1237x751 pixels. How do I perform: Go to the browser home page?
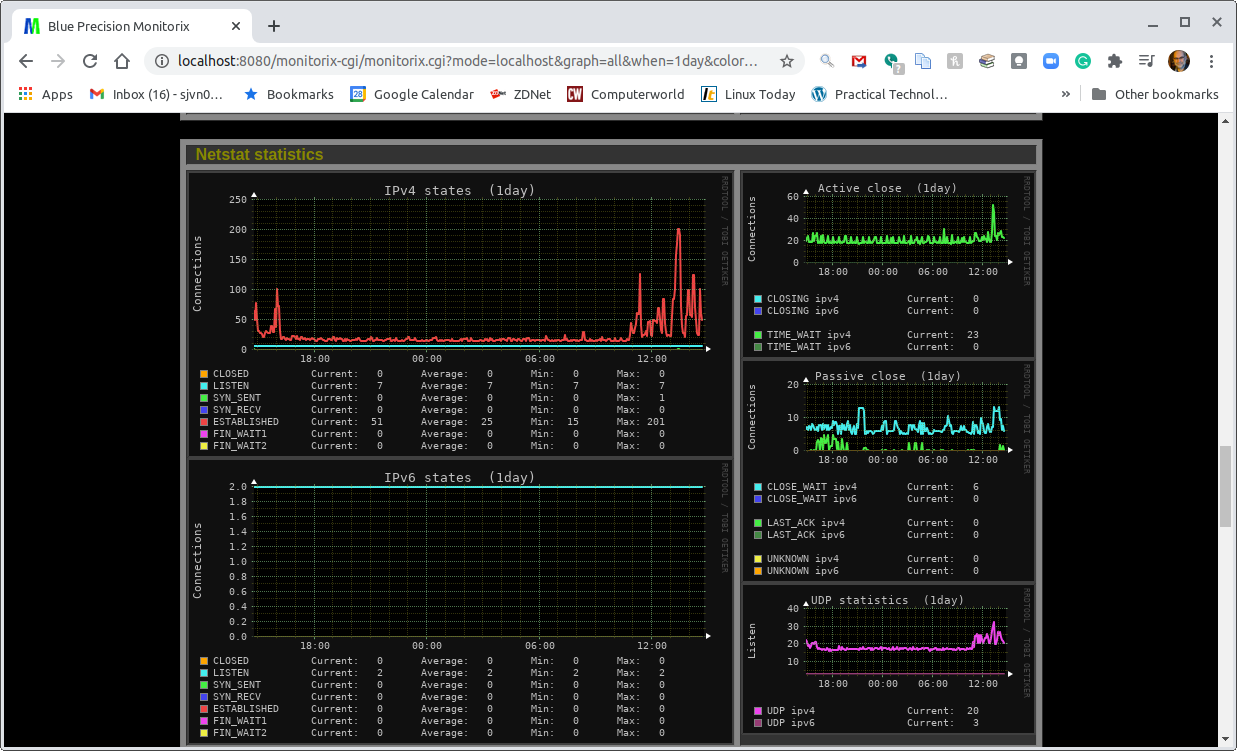point(122,61)
